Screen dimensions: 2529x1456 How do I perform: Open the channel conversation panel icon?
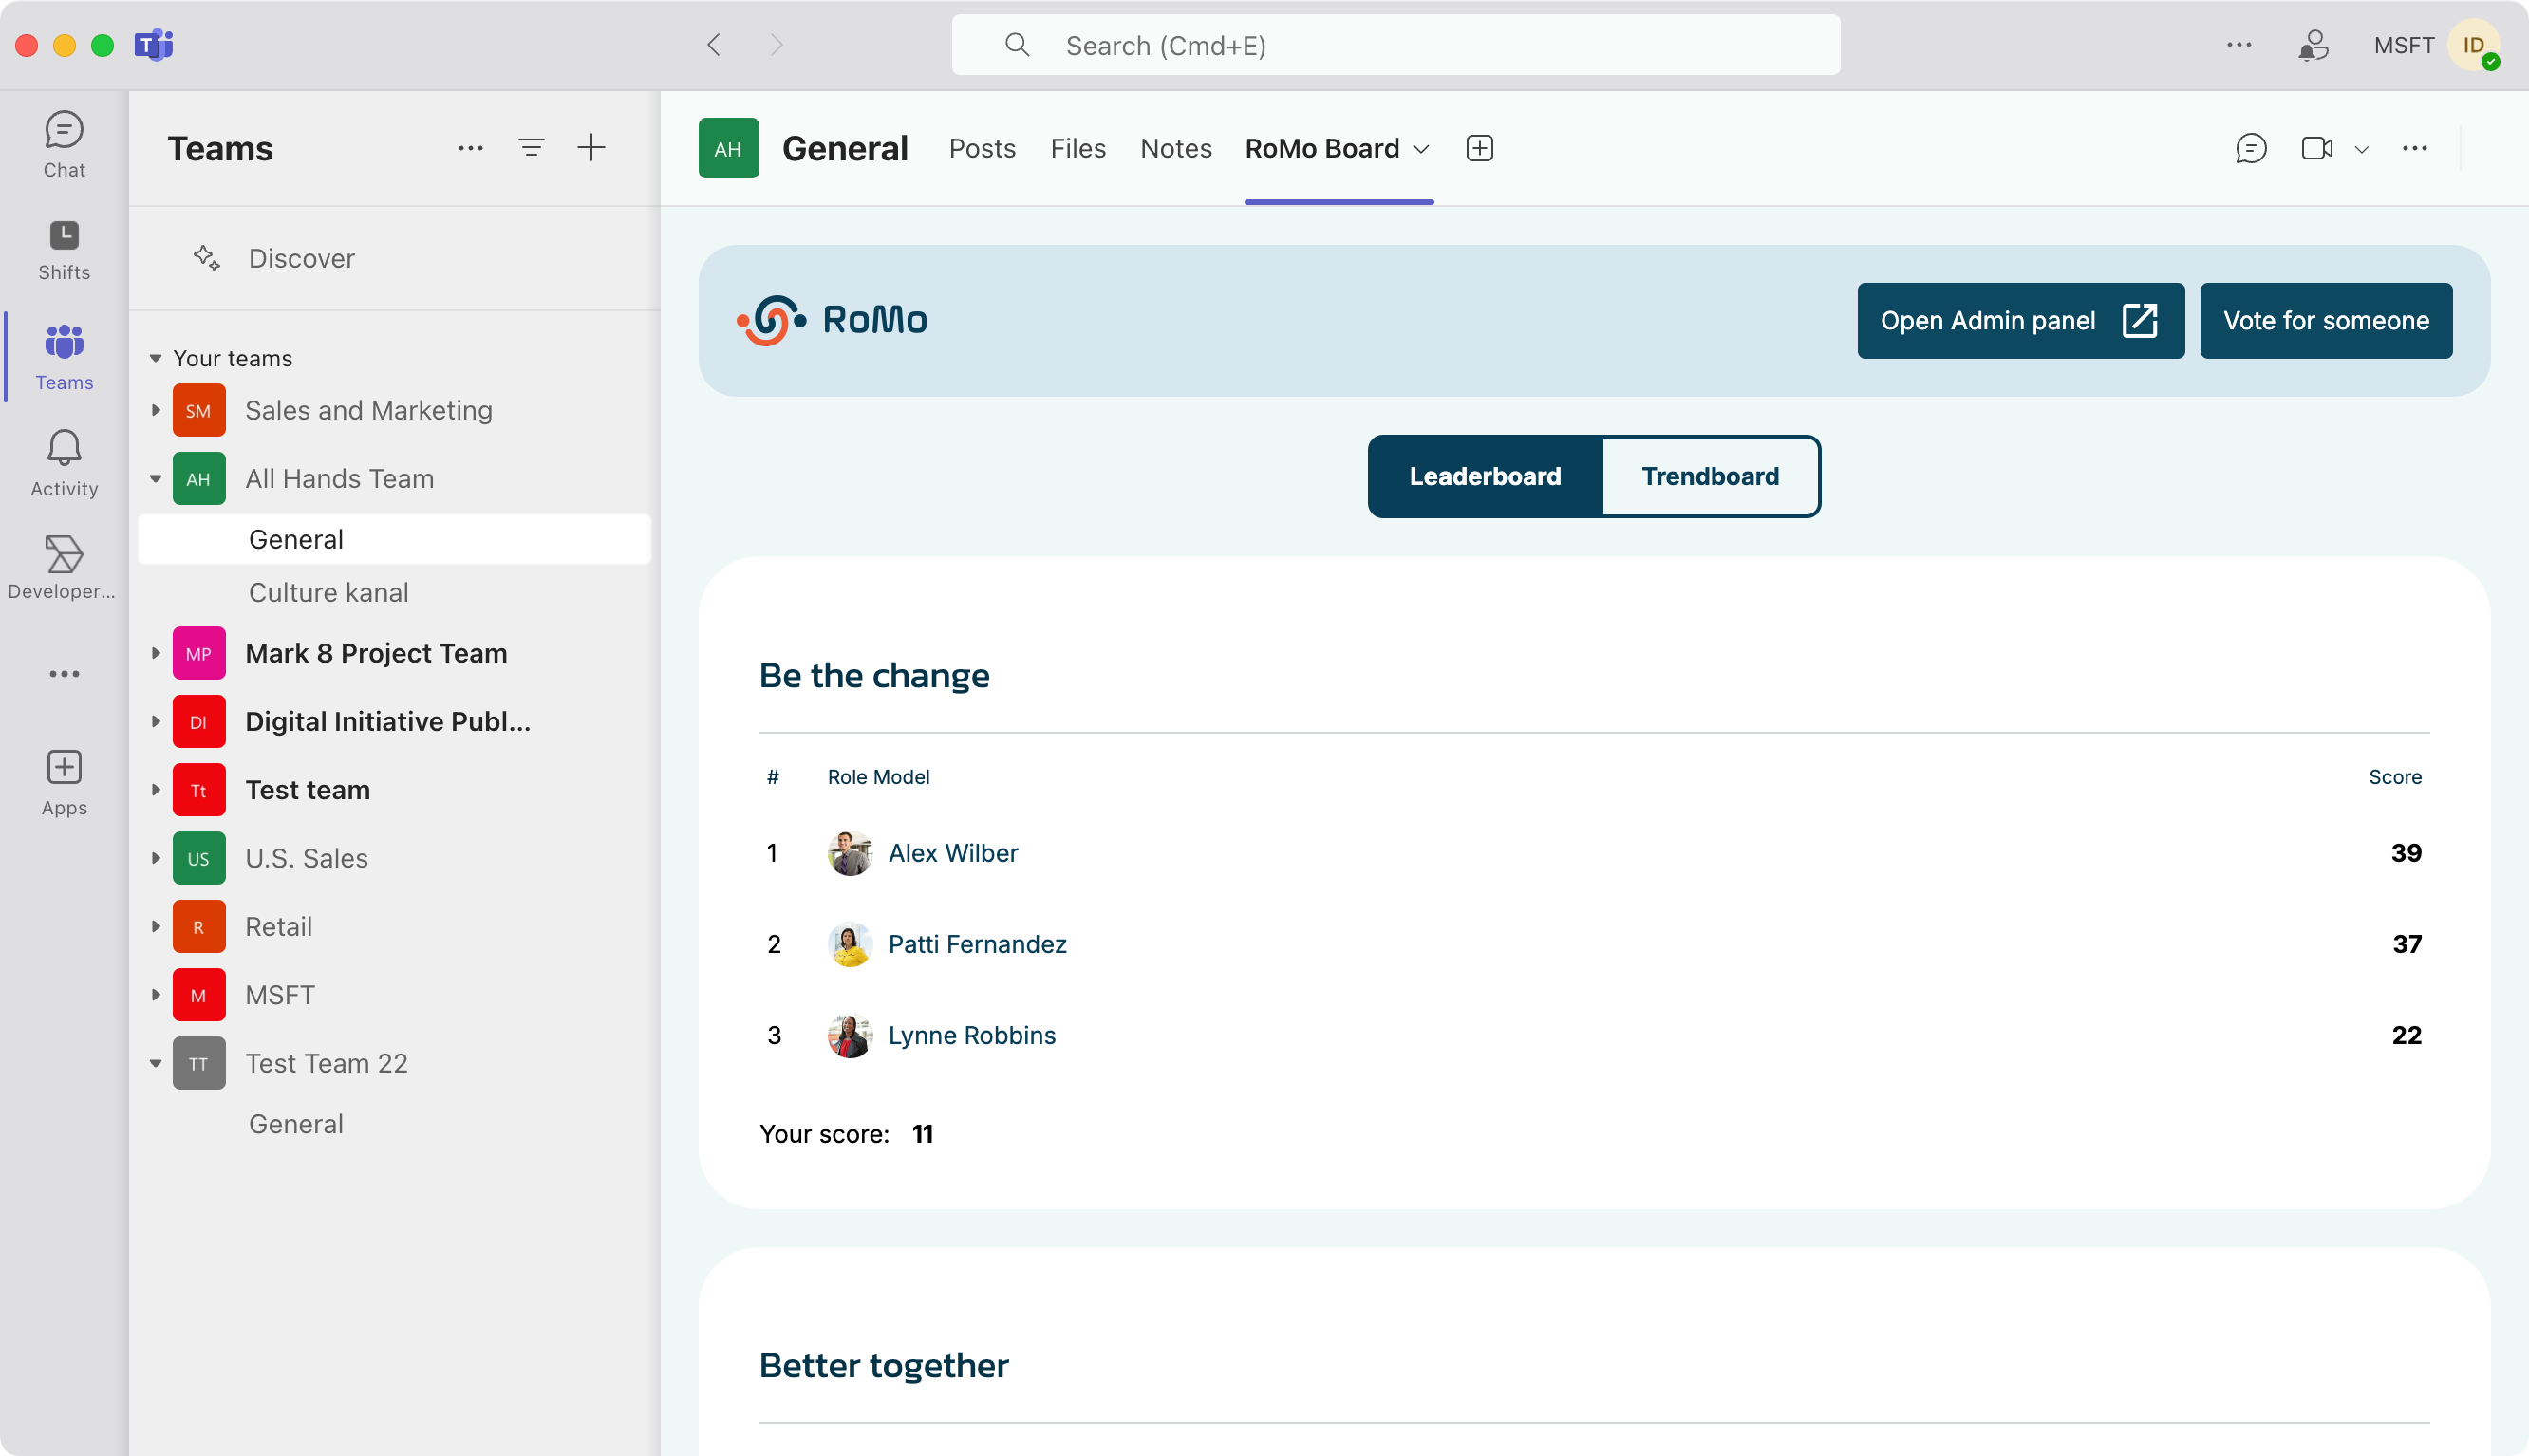(2250, 149)
